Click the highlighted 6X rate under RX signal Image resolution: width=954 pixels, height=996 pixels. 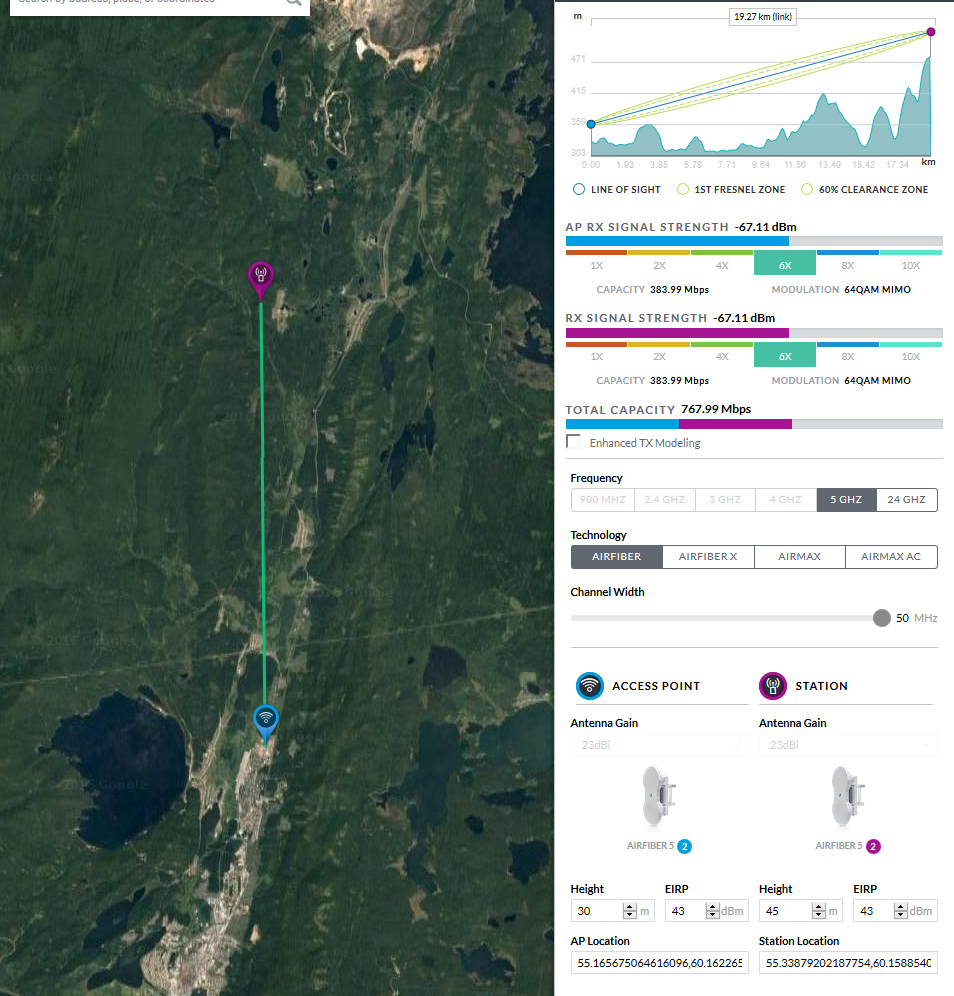point(785,354)
